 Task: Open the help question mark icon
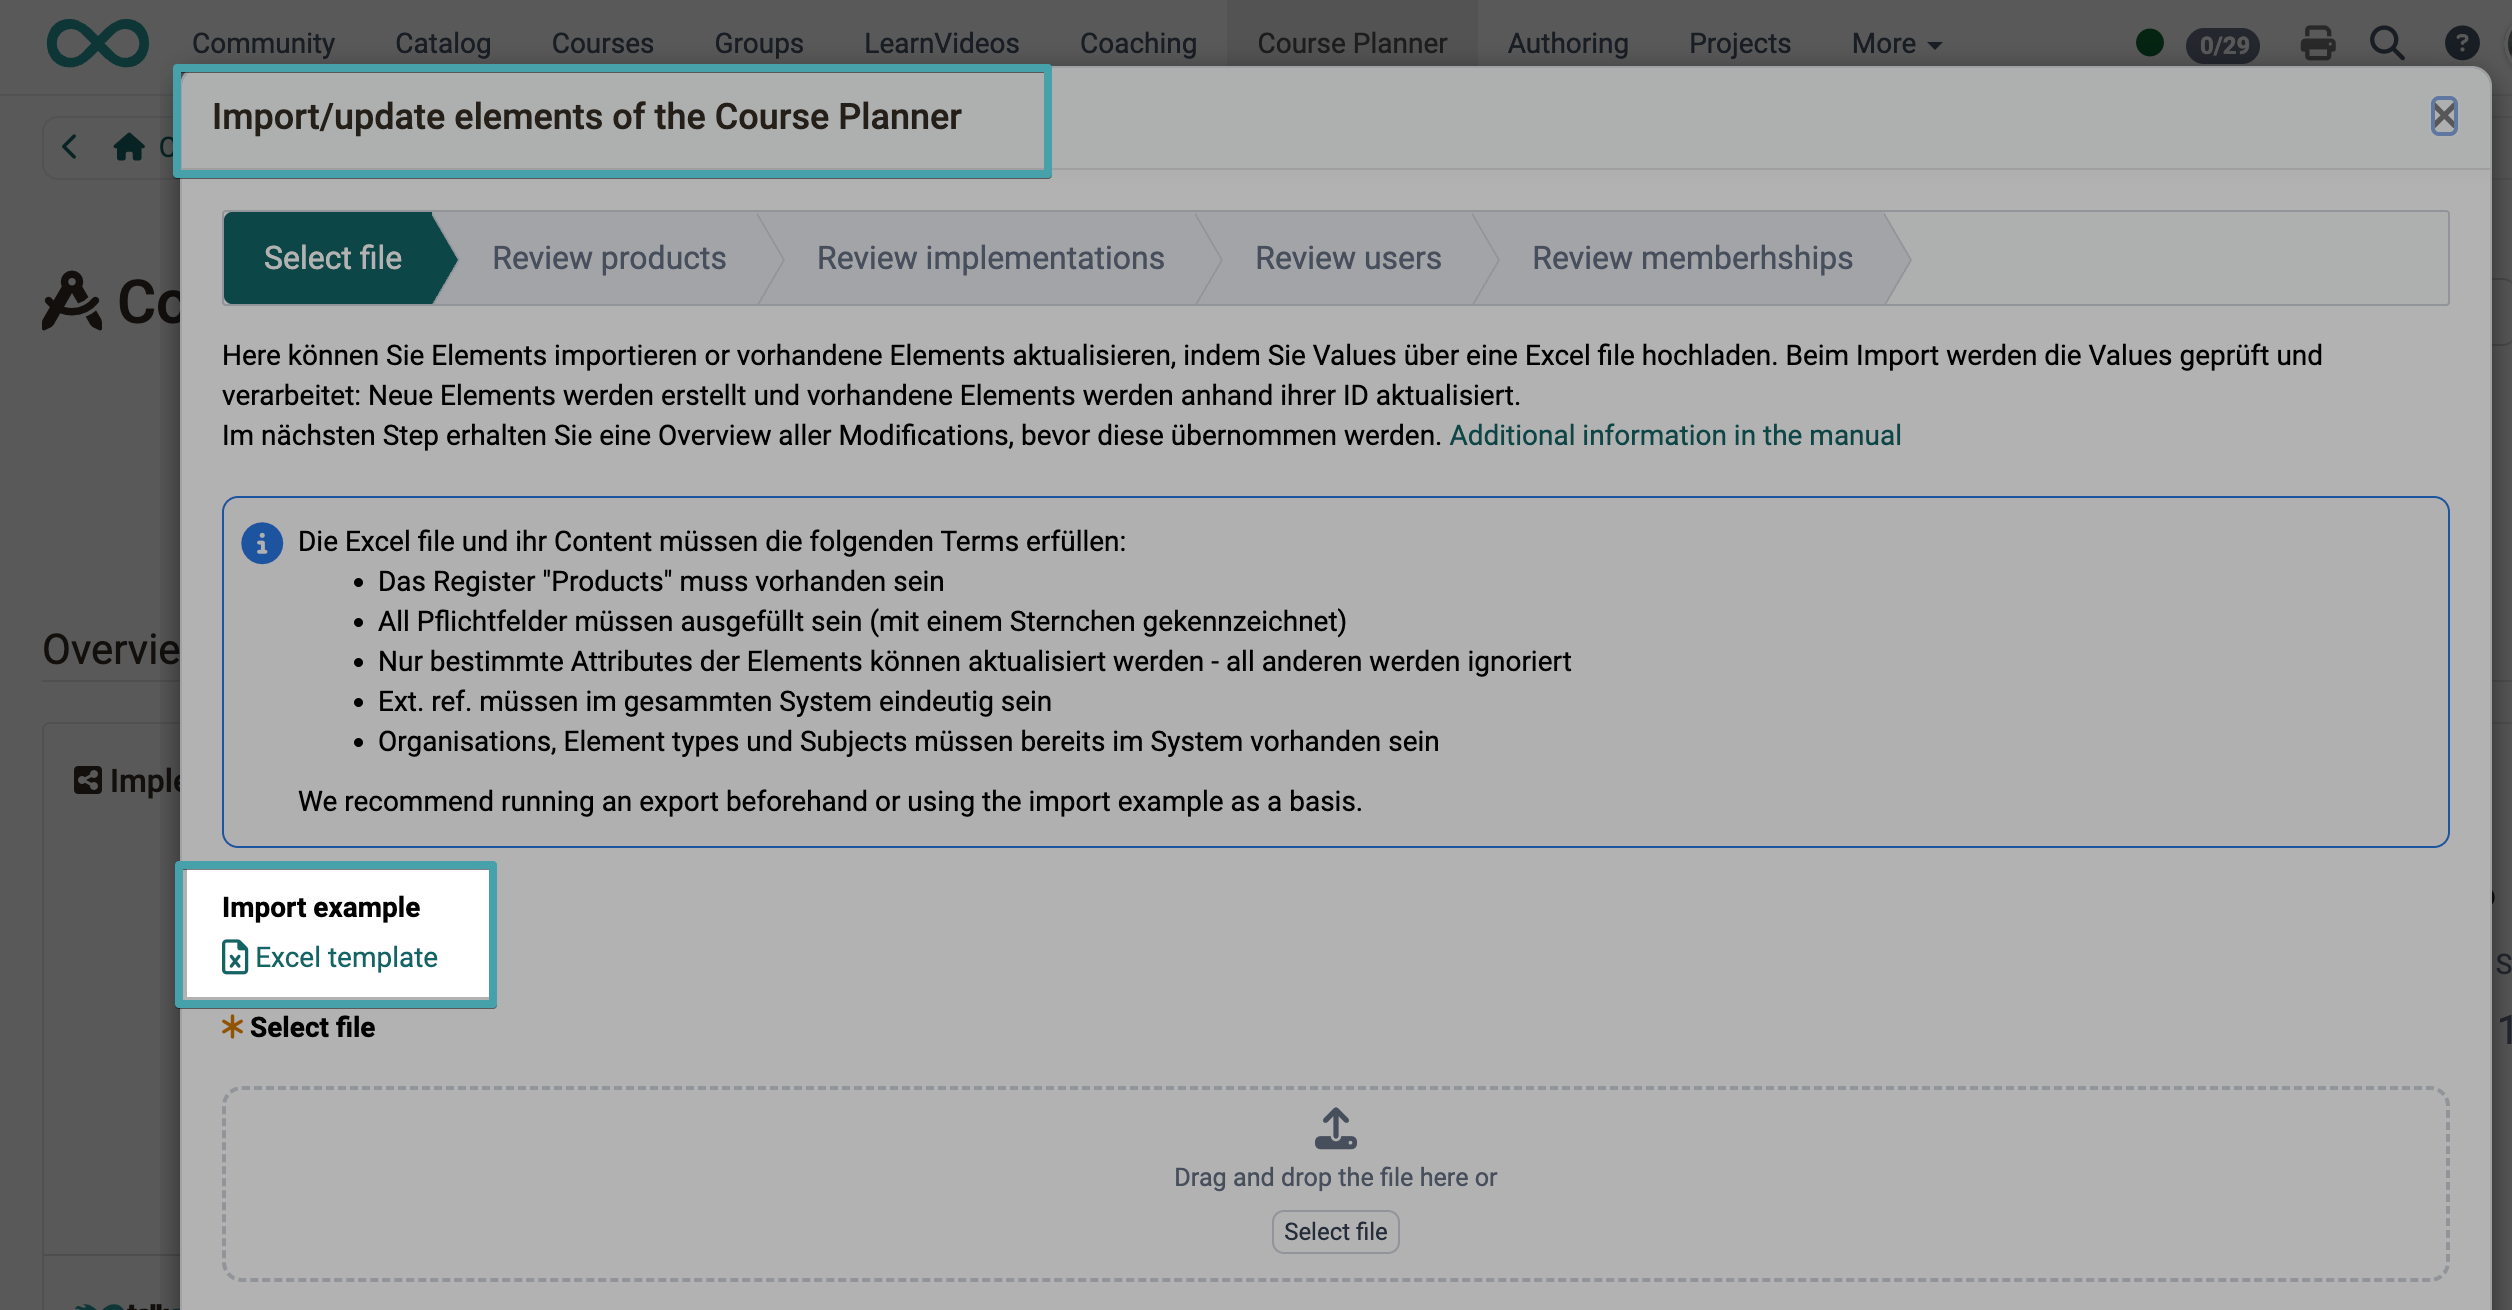pyautogui.click(x=2461, y=43)
